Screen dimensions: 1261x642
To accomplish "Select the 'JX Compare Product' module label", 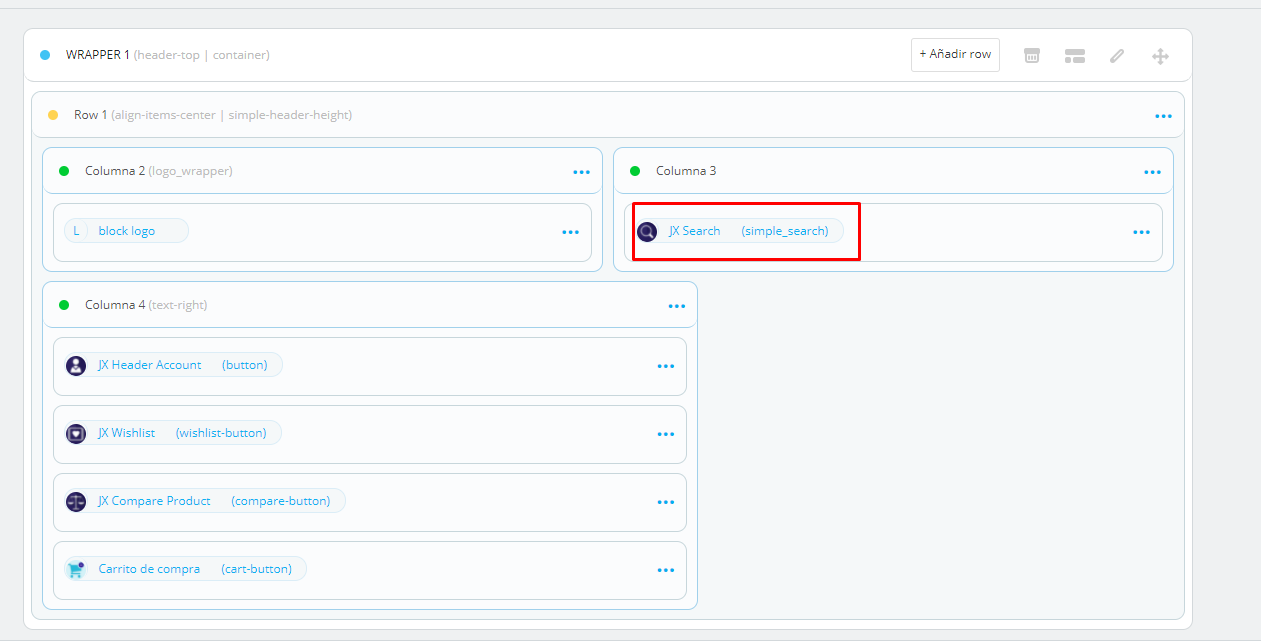I will [155, 501].
